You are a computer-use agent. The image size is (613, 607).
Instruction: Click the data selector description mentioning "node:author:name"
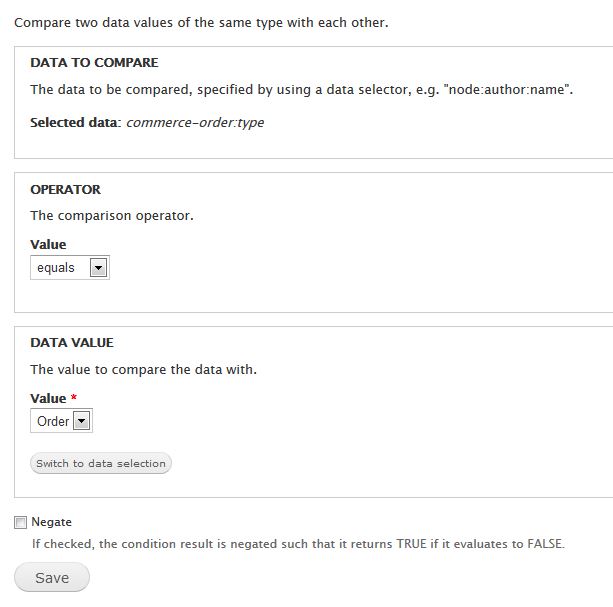pos(301,89)
